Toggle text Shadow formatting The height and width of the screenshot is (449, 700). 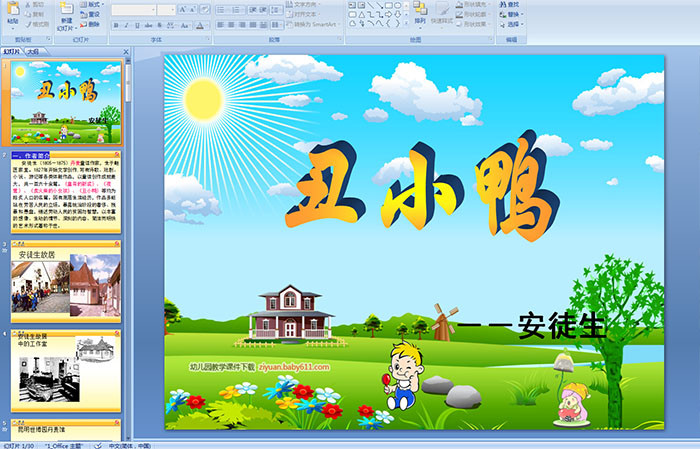point(160,25)
